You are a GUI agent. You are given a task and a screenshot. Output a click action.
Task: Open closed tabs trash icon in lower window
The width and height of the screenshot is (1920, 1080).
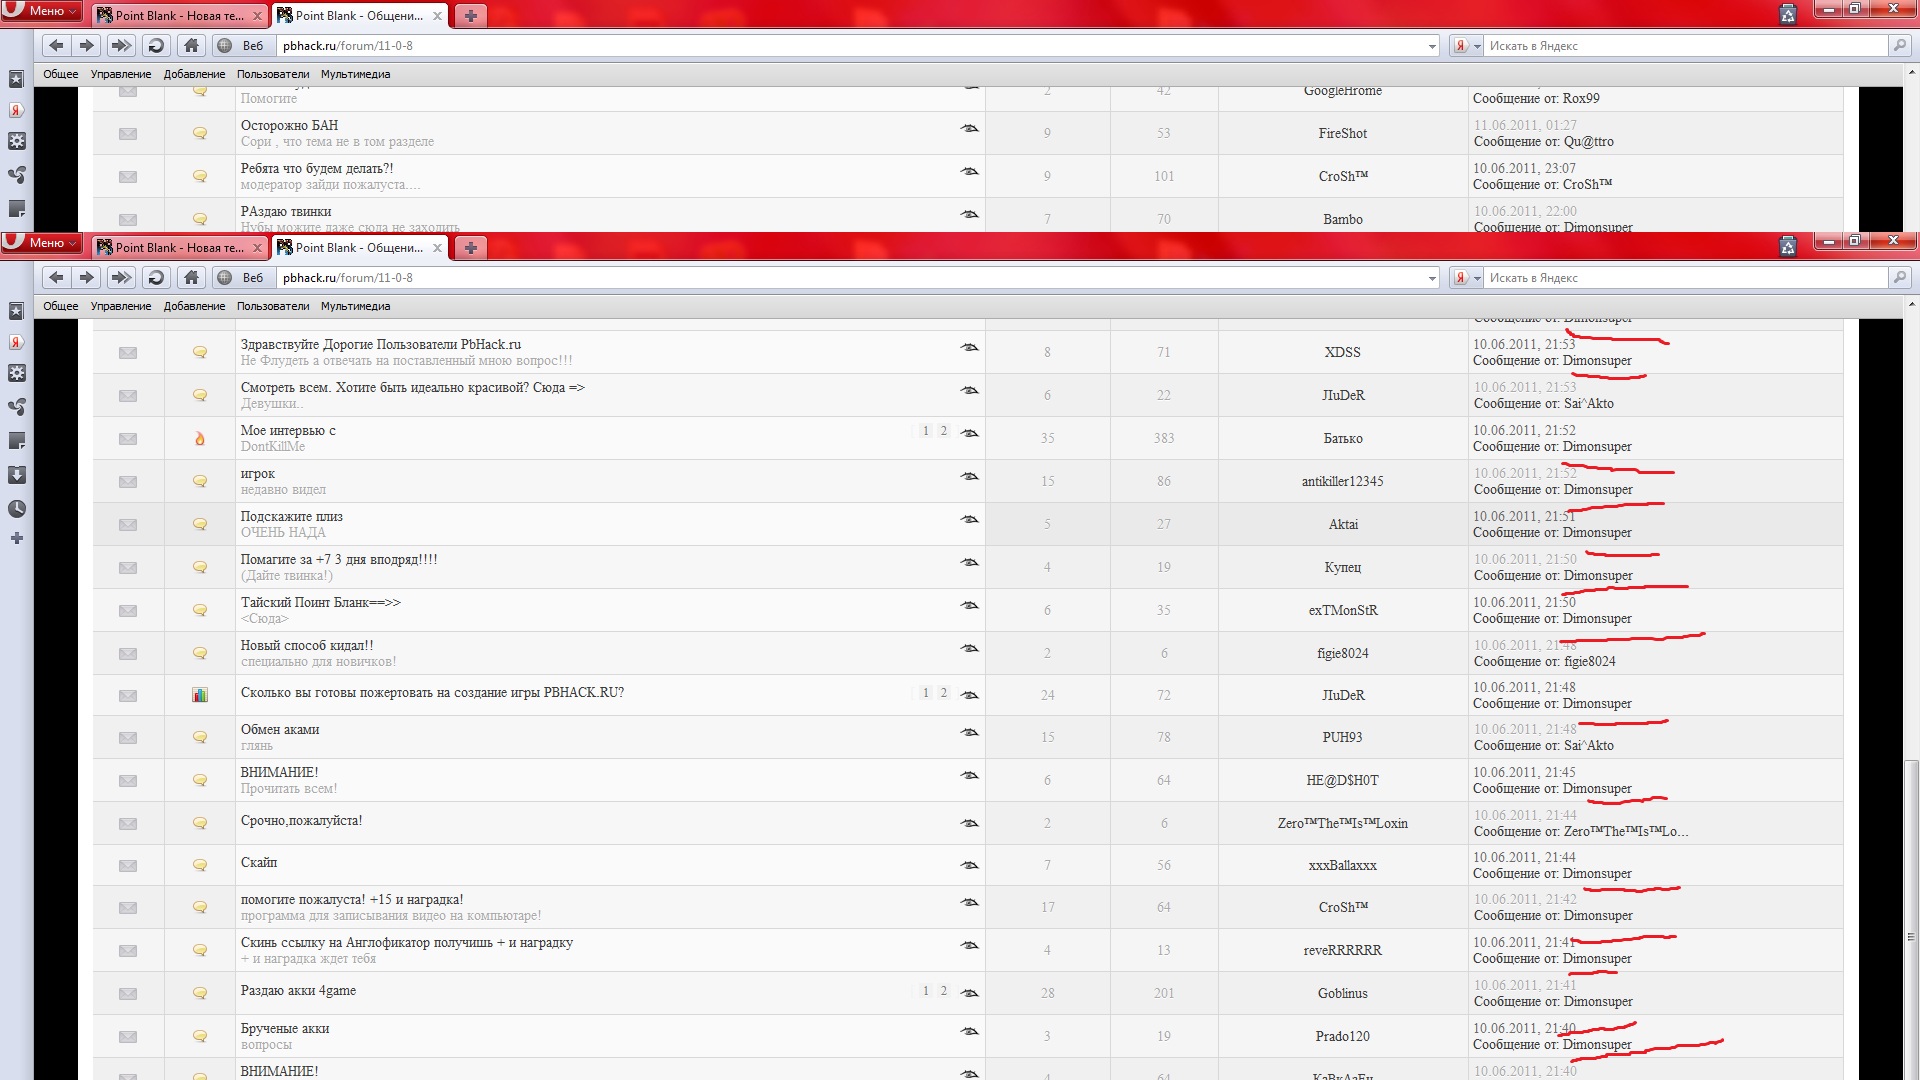(1788, 246)
